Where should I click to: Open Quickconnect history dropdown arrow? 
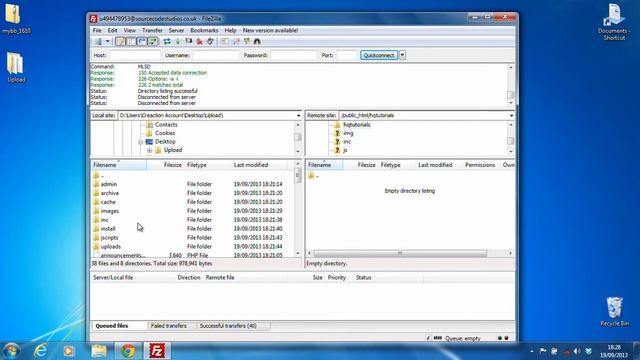402,55
